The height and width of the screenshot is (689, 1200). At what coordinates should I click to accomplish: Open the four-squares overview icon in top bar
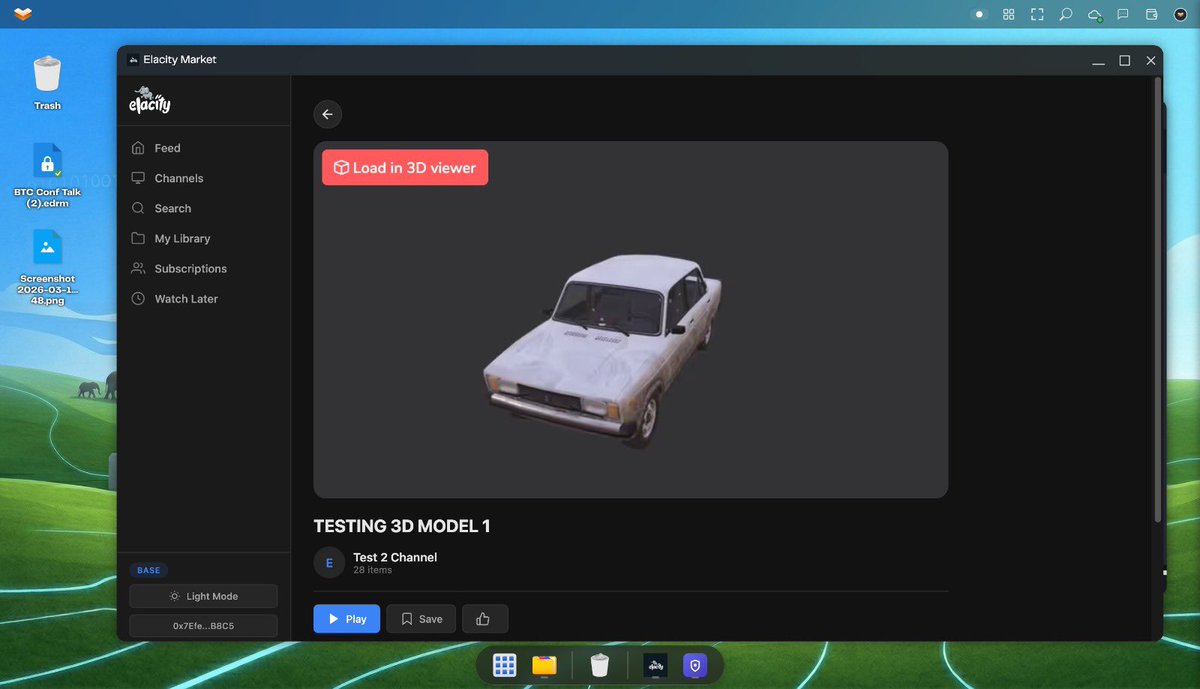[1009, 14]
